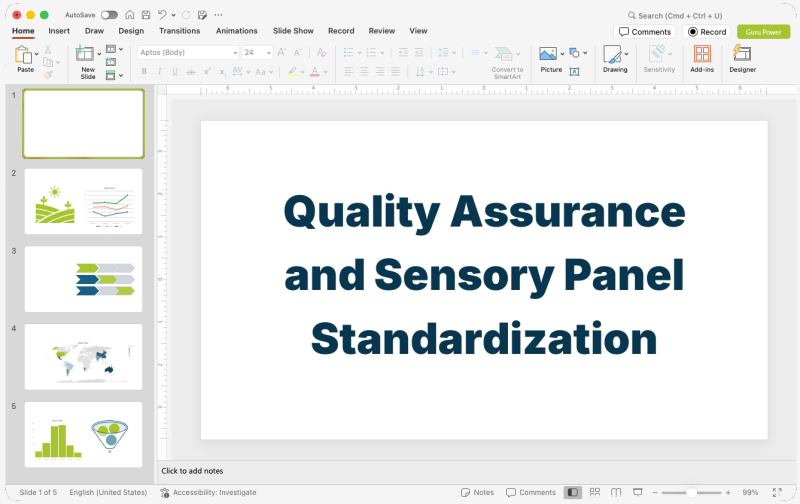The width and height of the screenshot is (800, 504).
Task: Open the Drawing tools
Action: 615,59
